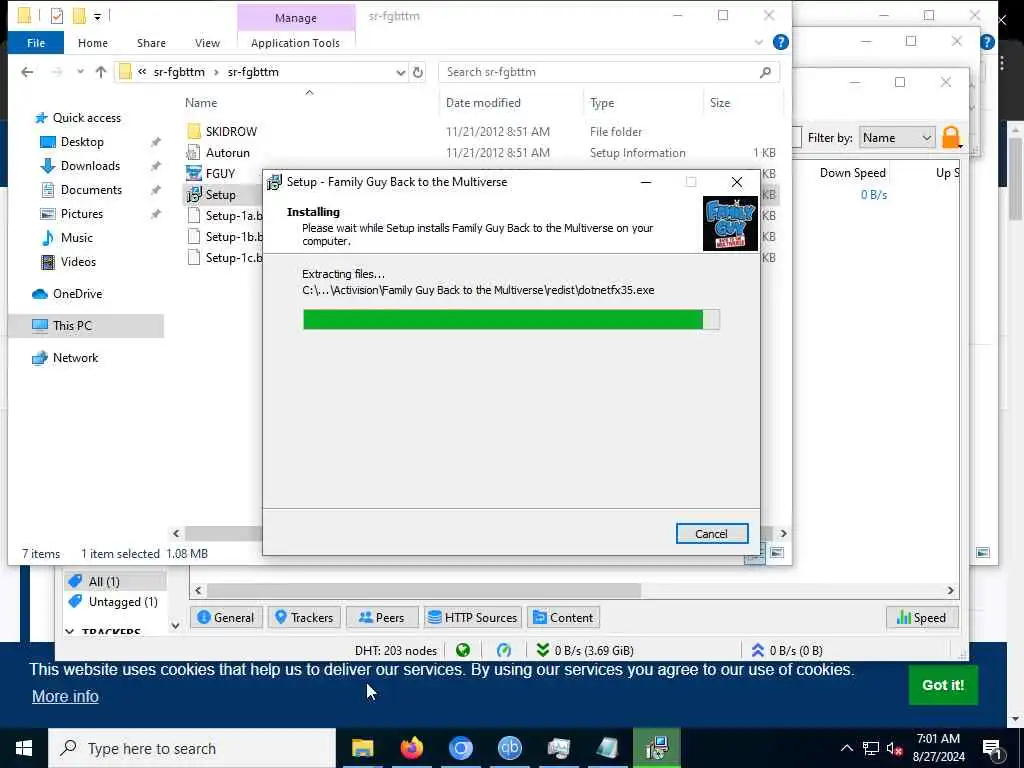Click the Down Speed column header
The width and height of the screenshot is (1024, 768).
[x=852, y=173]
